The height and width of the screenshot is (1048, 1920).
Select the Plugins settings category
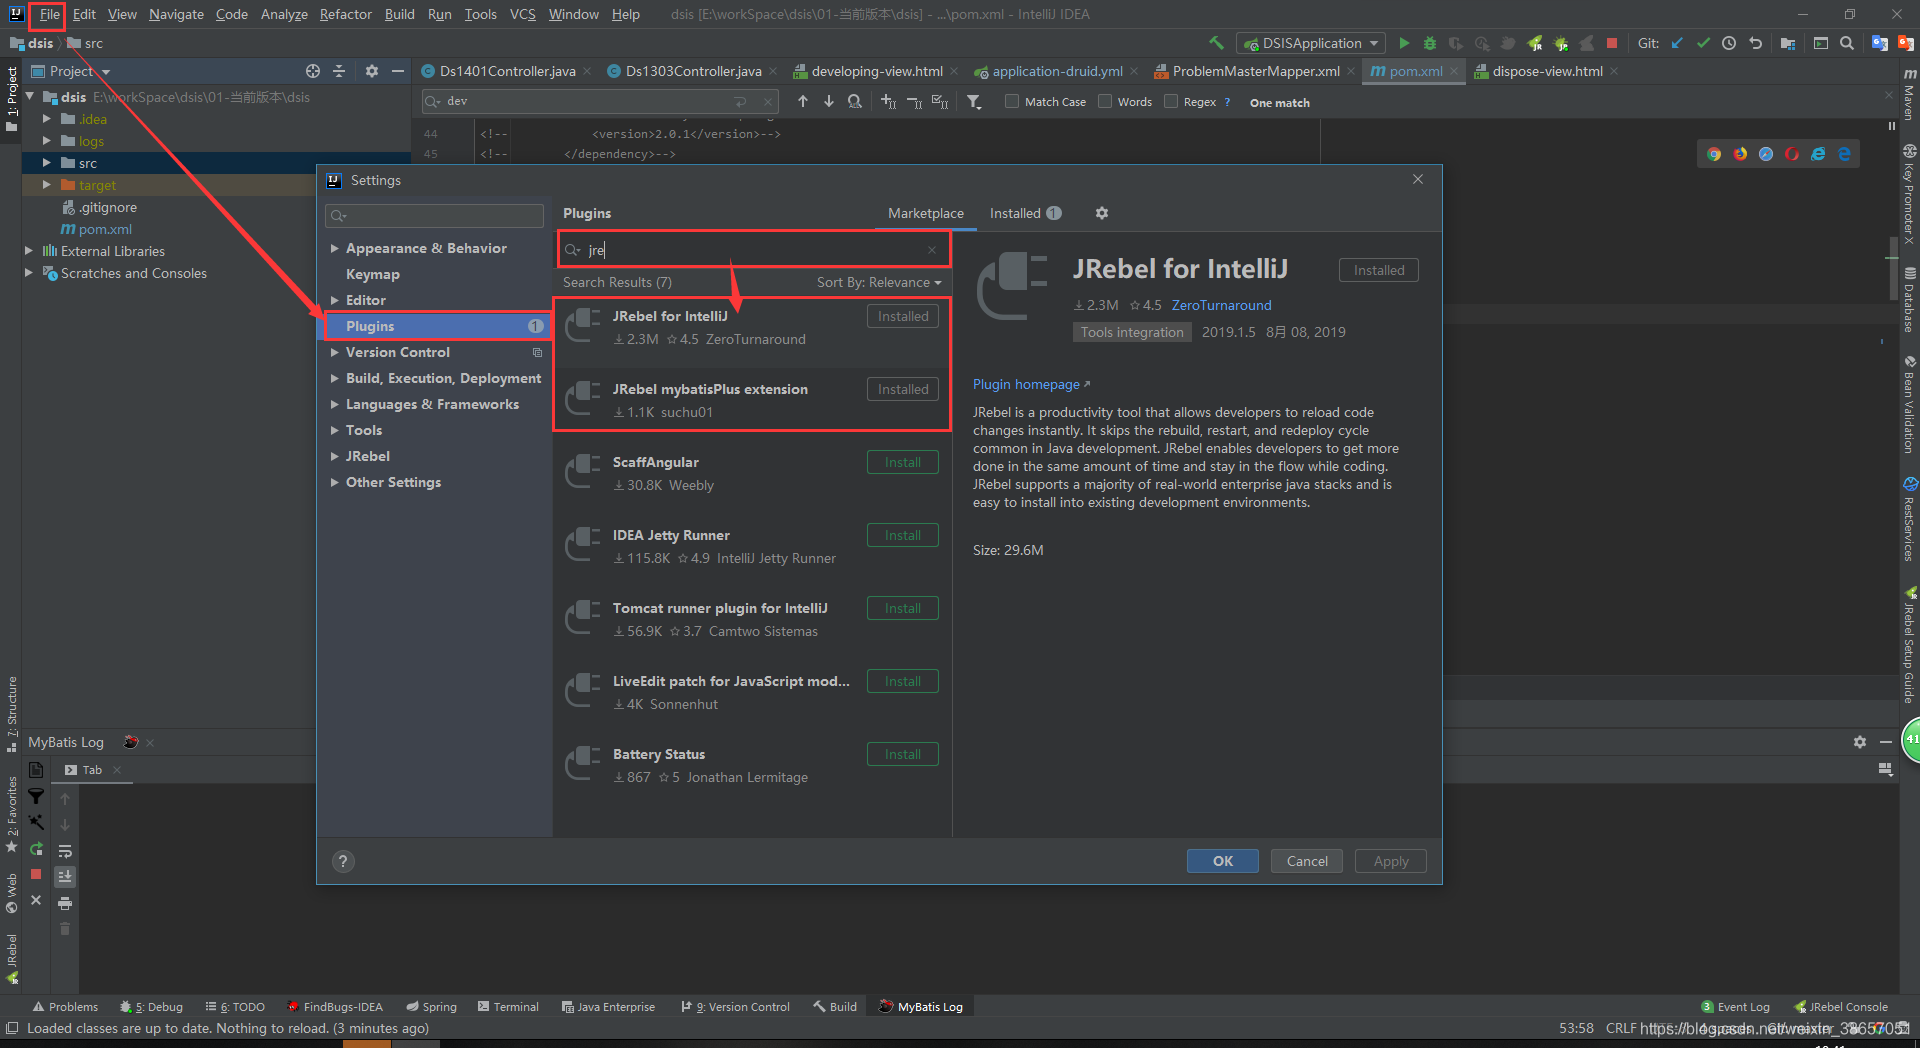436,326
